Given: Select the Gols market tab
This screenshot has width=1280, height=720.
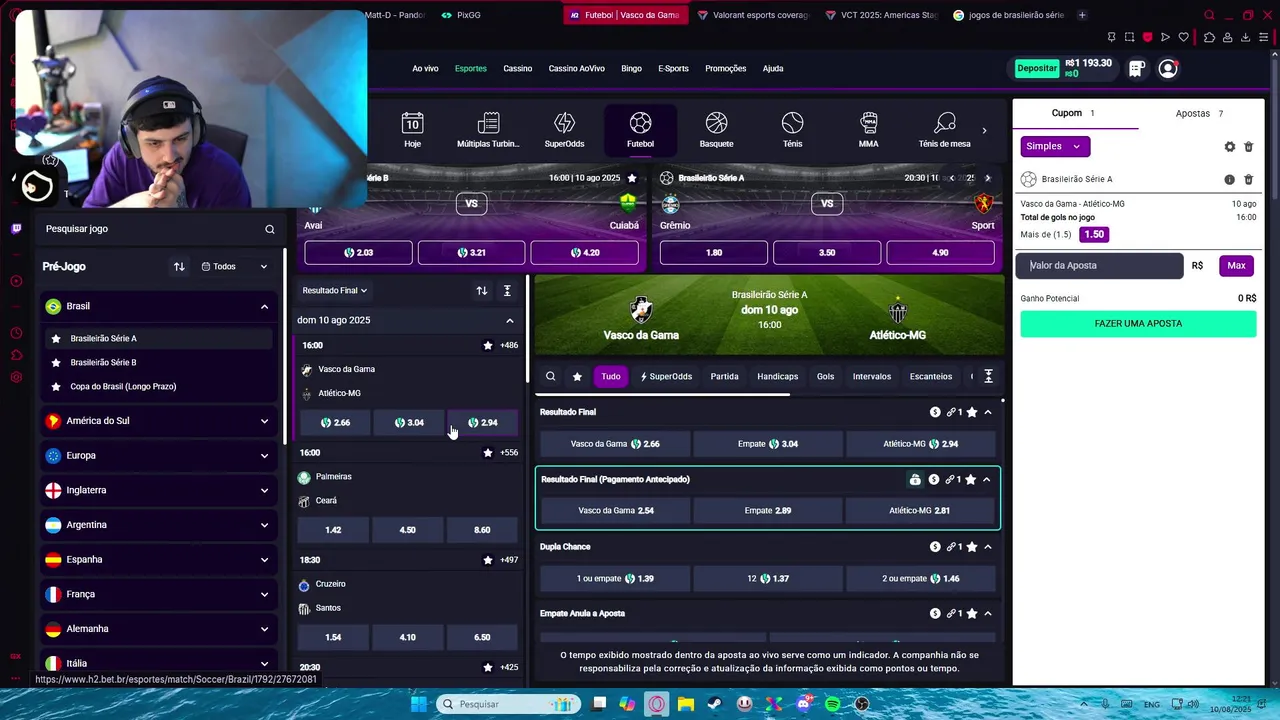Looking at the screenshot, I should [x=825, y=376].
